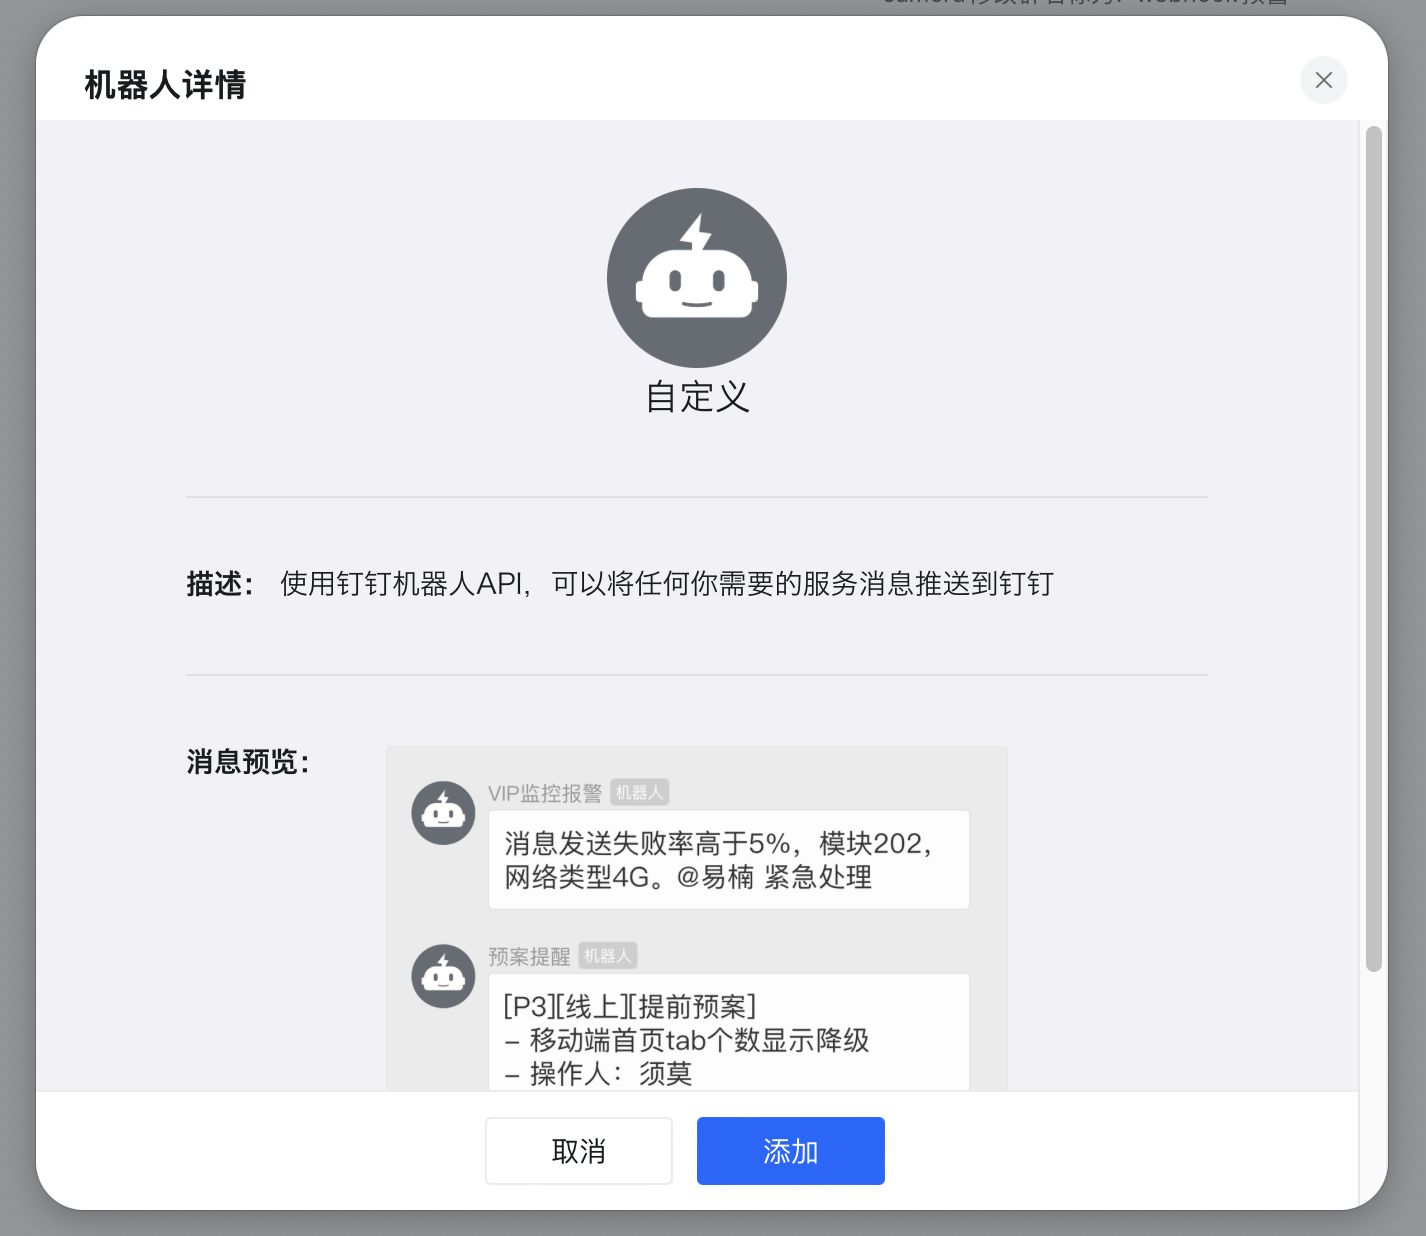
Task: Click the 机器人详情 dialog title
Action: [x=163, y=83]
